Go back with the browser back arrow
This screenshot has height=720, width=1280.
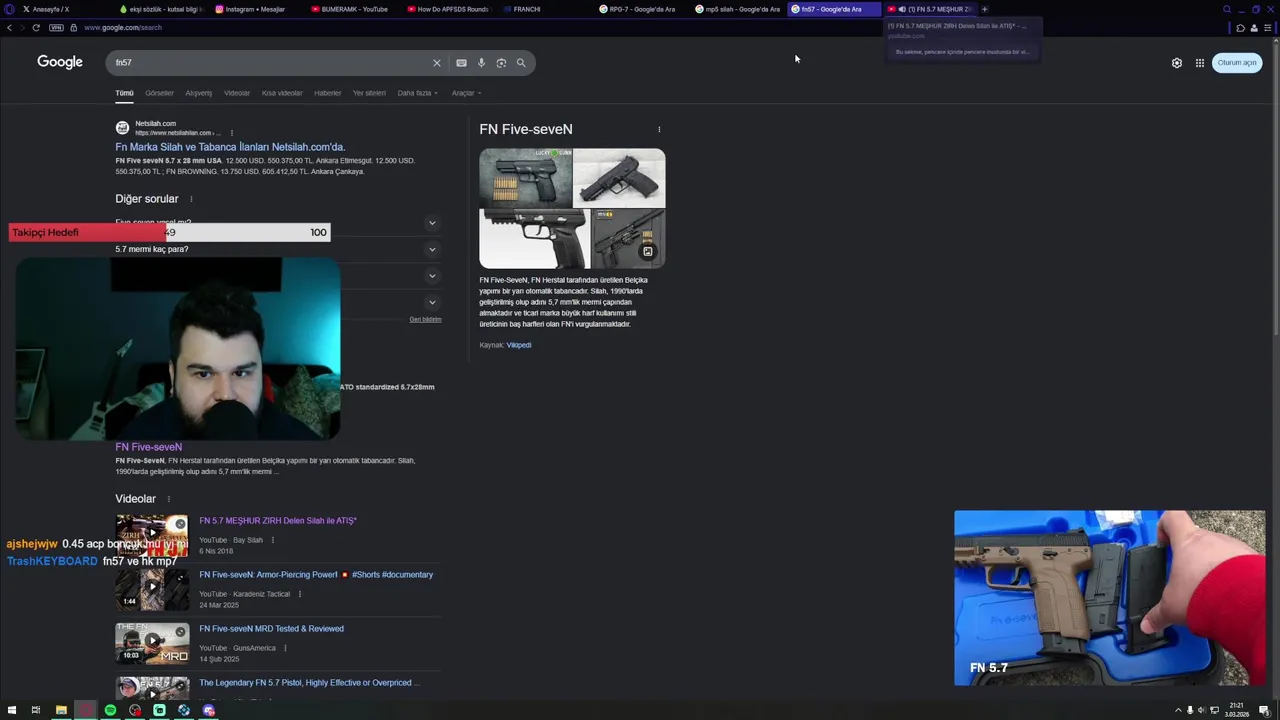click(x=9, y=28)
